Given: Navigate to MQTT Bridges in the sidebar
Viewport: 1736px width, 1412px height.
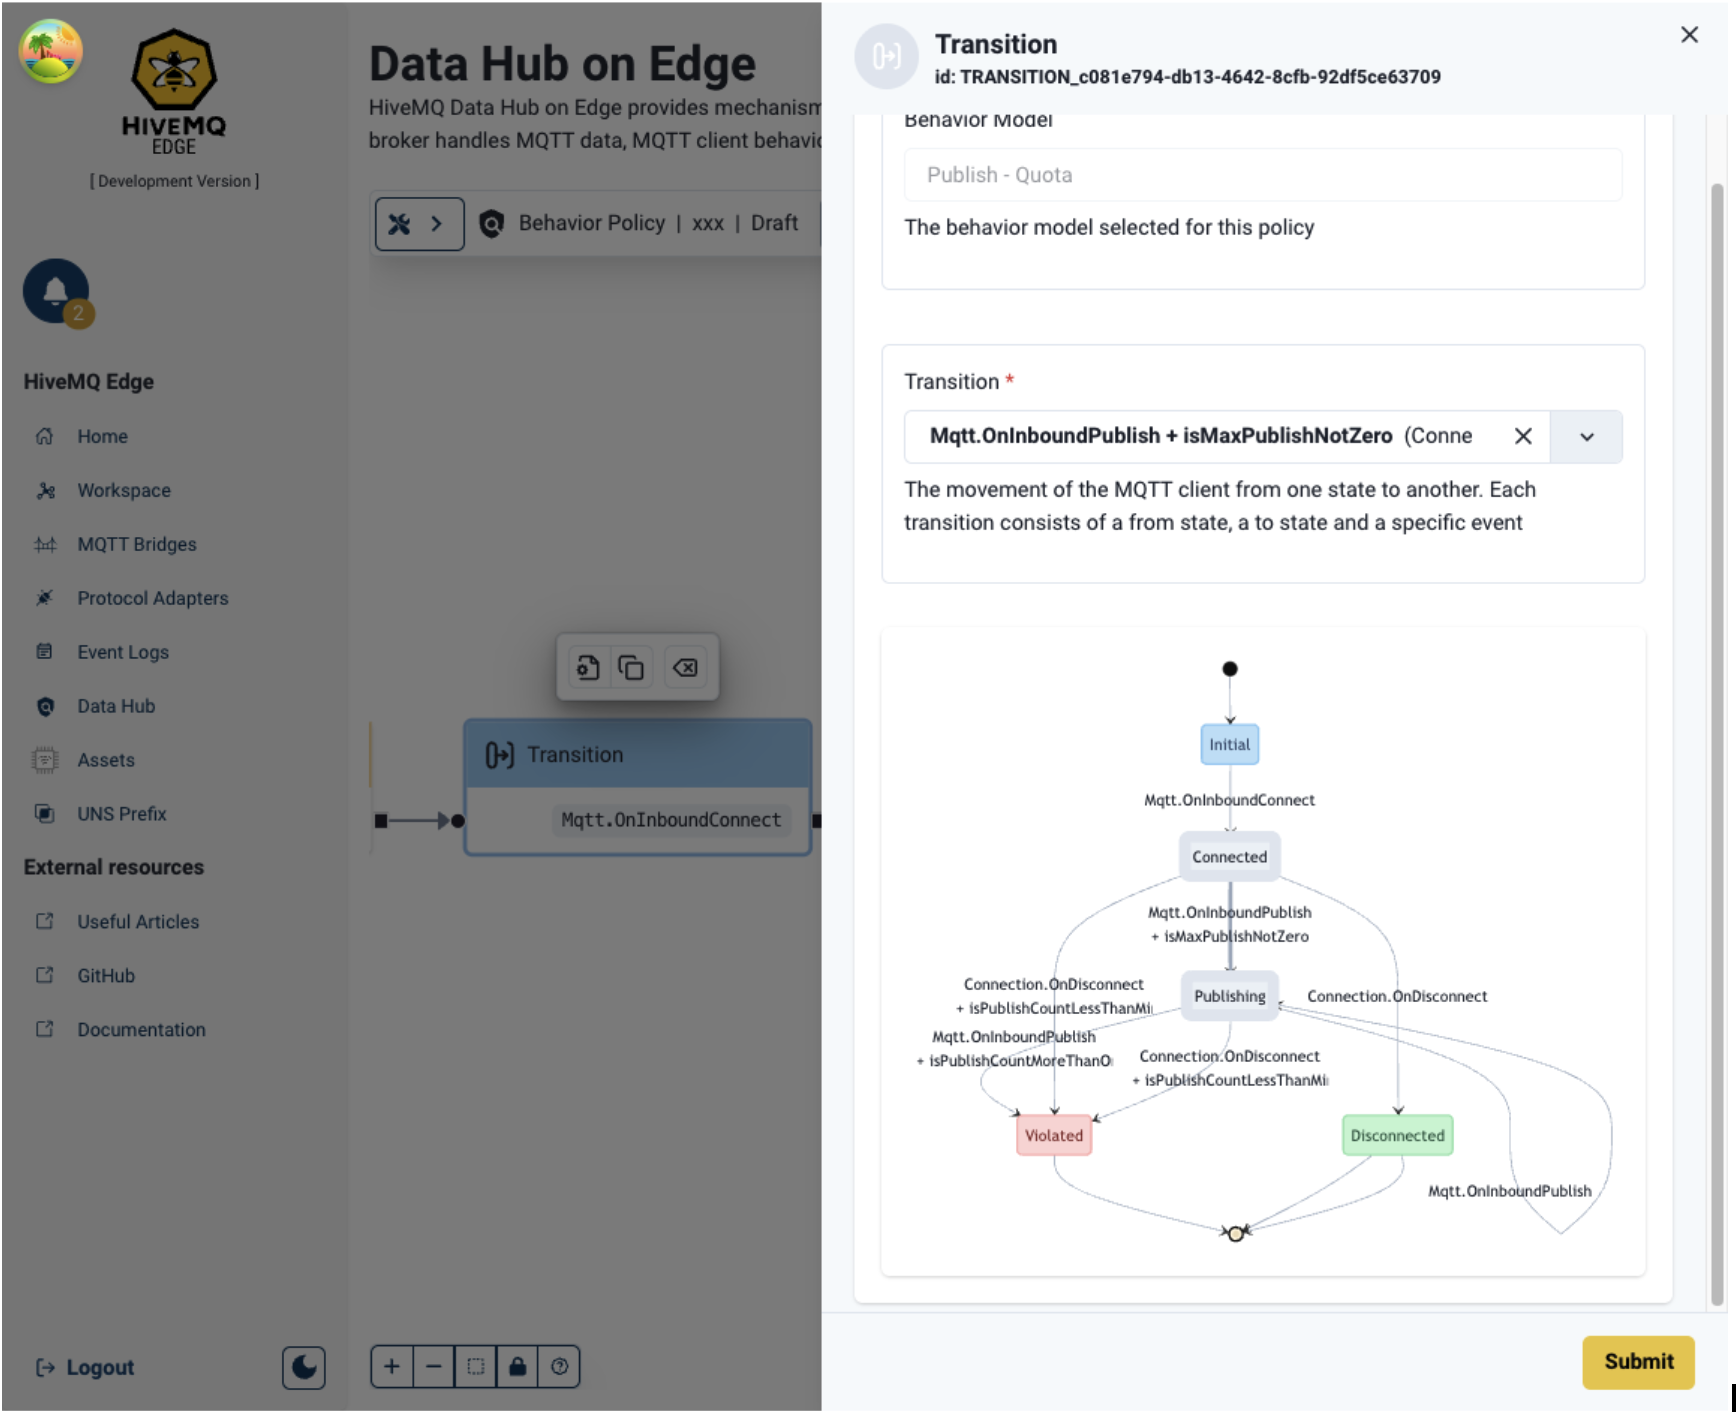Looking at the screenshot, I should pos(136,544).
